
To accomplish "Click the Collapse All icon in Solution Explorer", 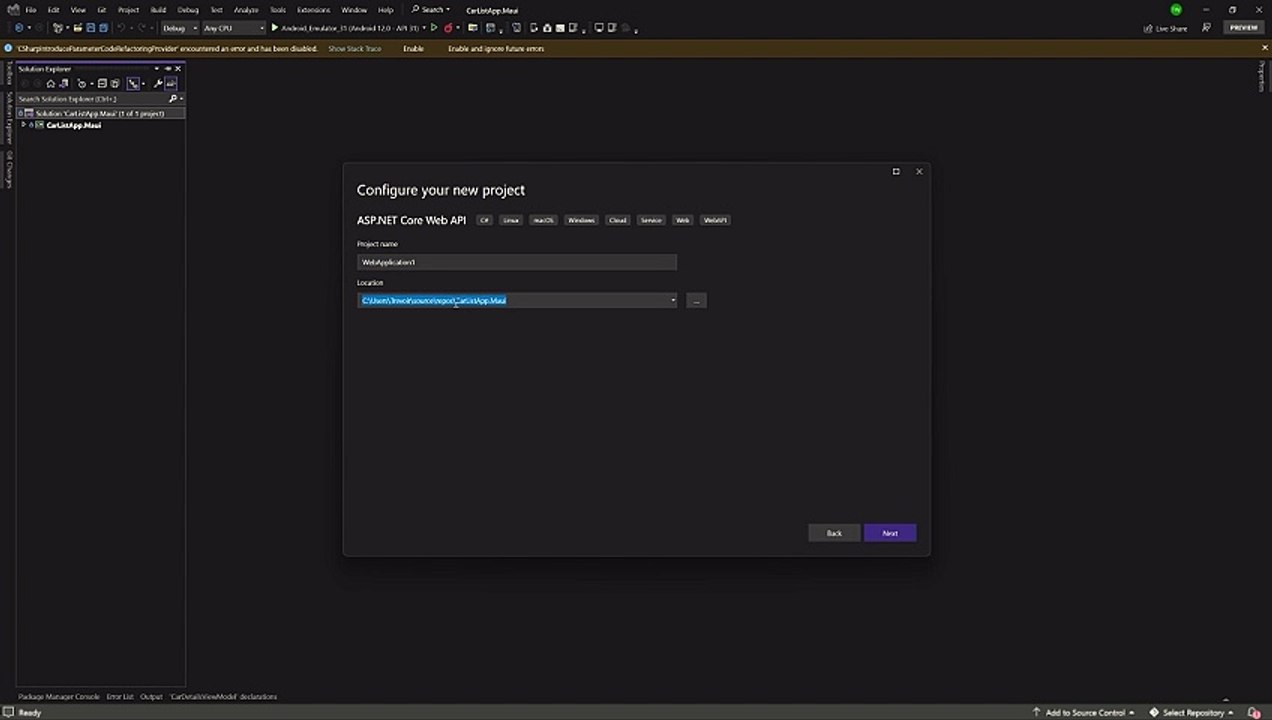I will tap(102, 84).
